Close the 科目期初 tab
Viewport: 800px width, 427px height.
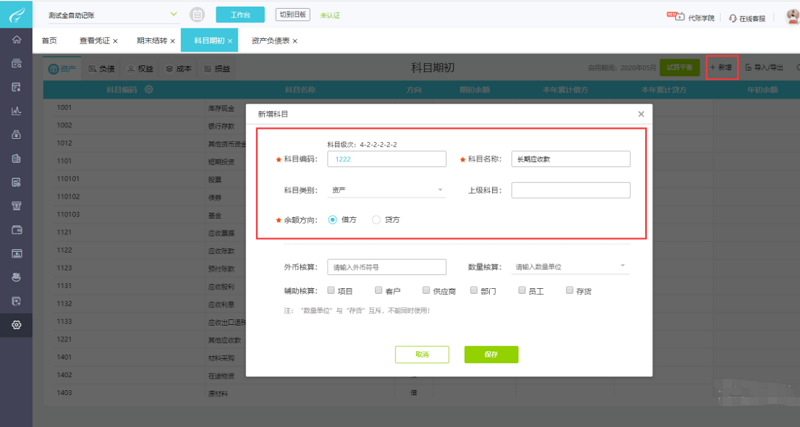[x=230, y=41]
